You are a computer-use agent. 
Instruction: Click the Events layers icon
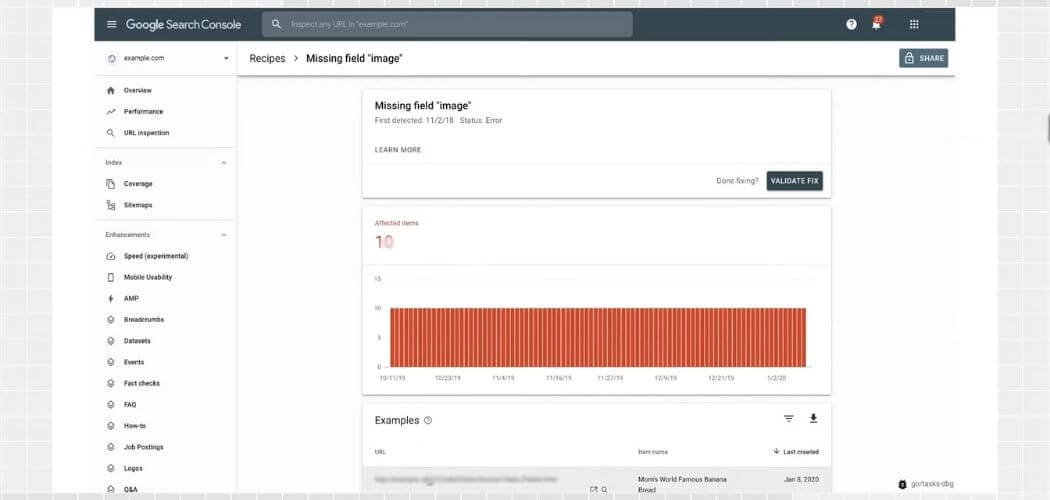click(x=111, y=362)
